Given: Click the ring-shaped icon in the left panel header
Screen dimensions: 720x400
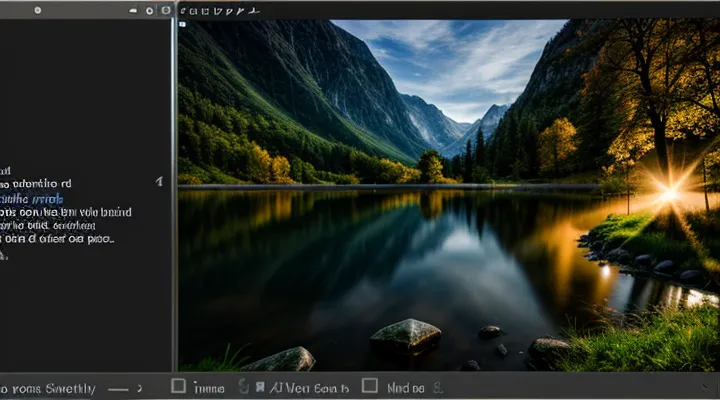Looking at the screenshot, I should 150,11.
